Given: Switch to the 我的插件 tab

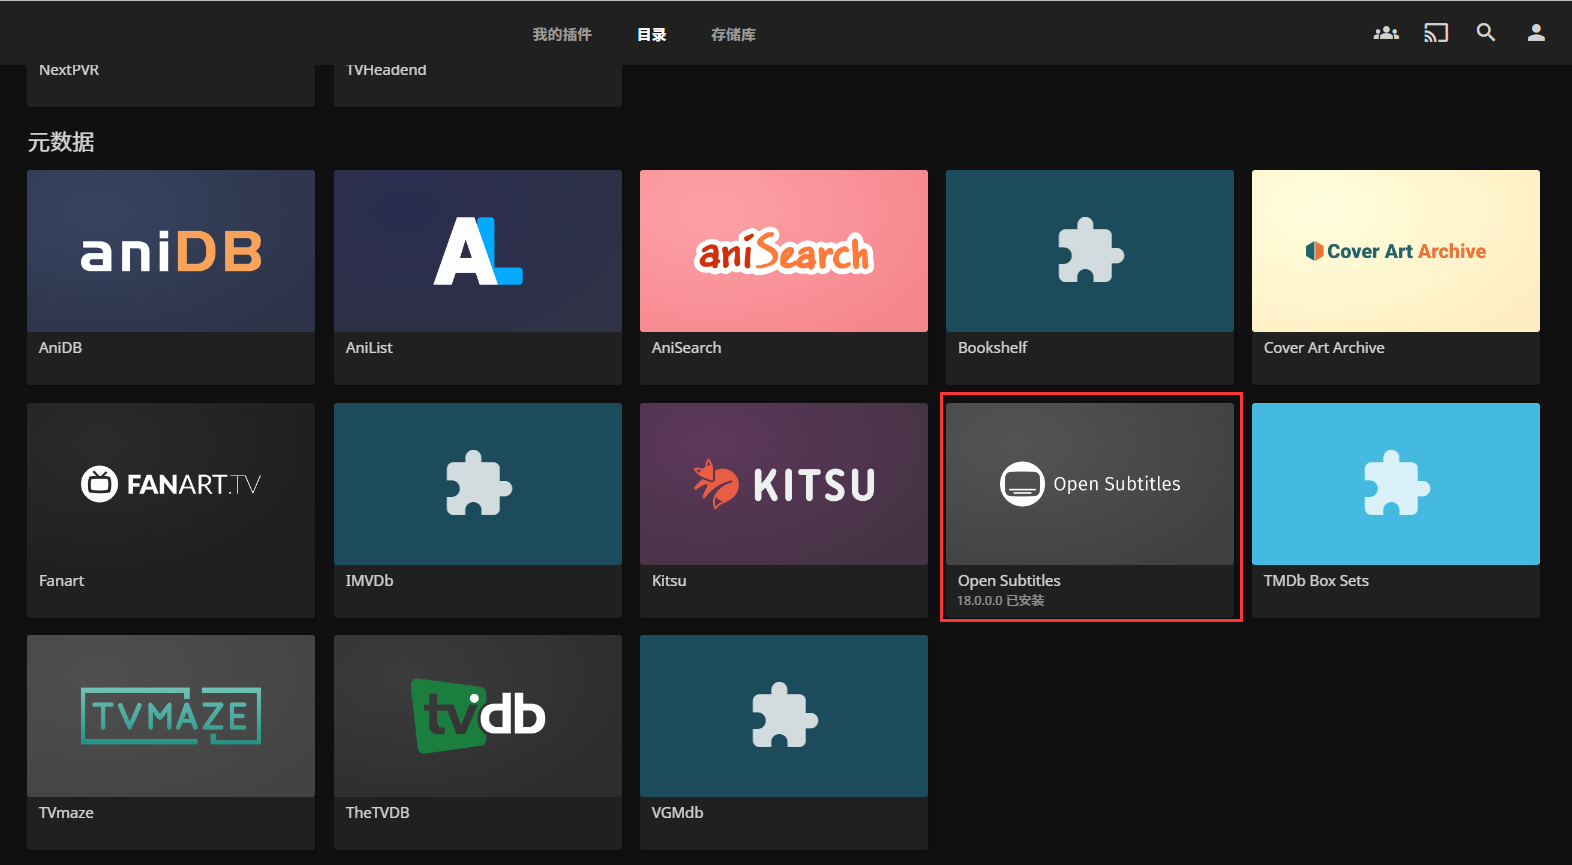Looking at the screenshot, I should pyautogui.click(x=562, y=35).
